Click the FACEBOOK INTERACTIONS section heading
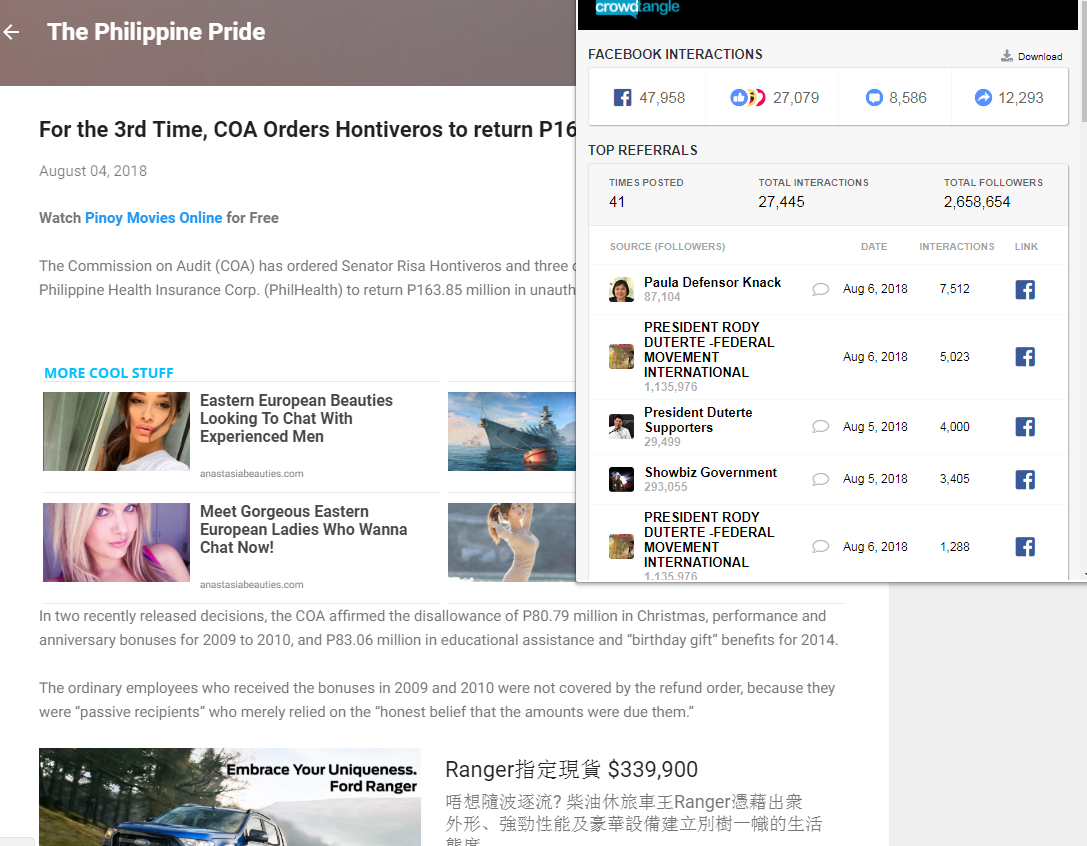This screenshot has height=846, width=1087. pyautogui.click(x=675, y=54)
